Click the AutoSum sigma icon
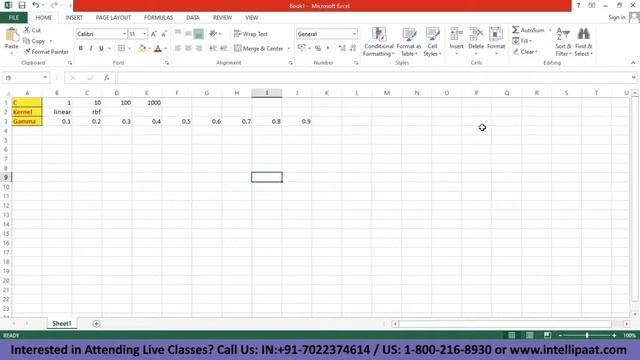Viewport: 640px width, 360px height. coord(516,30)
